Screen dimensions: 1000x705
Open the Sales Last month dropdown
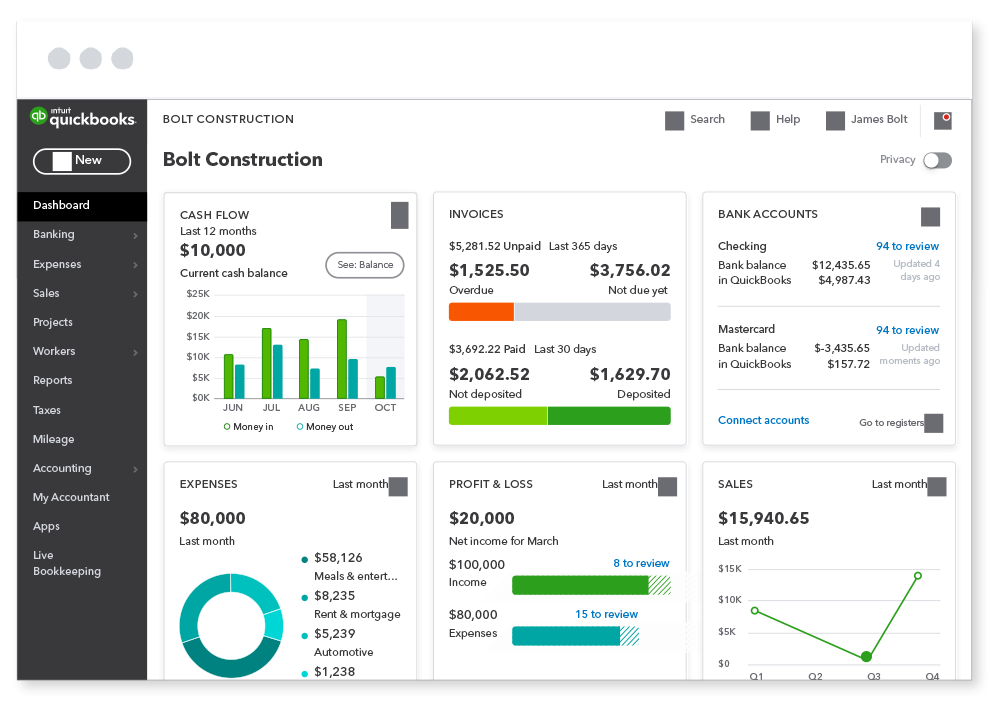(937, 486)
